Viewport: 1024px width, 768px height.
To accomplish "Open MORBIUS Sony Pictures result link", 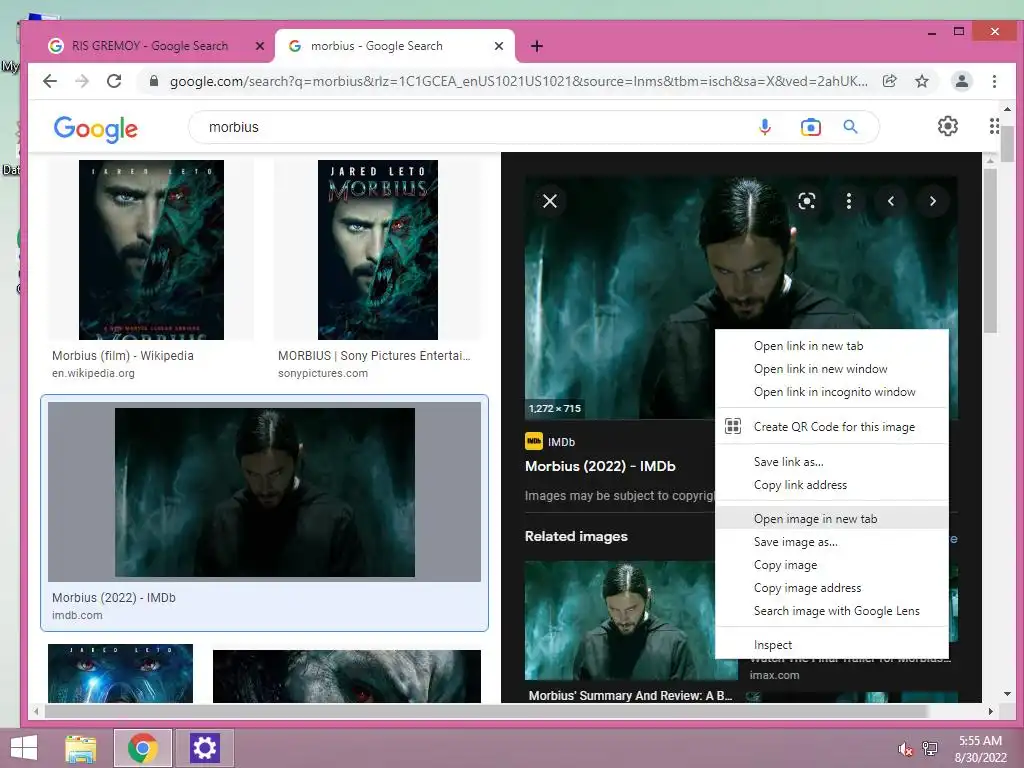I will point(374,355).
